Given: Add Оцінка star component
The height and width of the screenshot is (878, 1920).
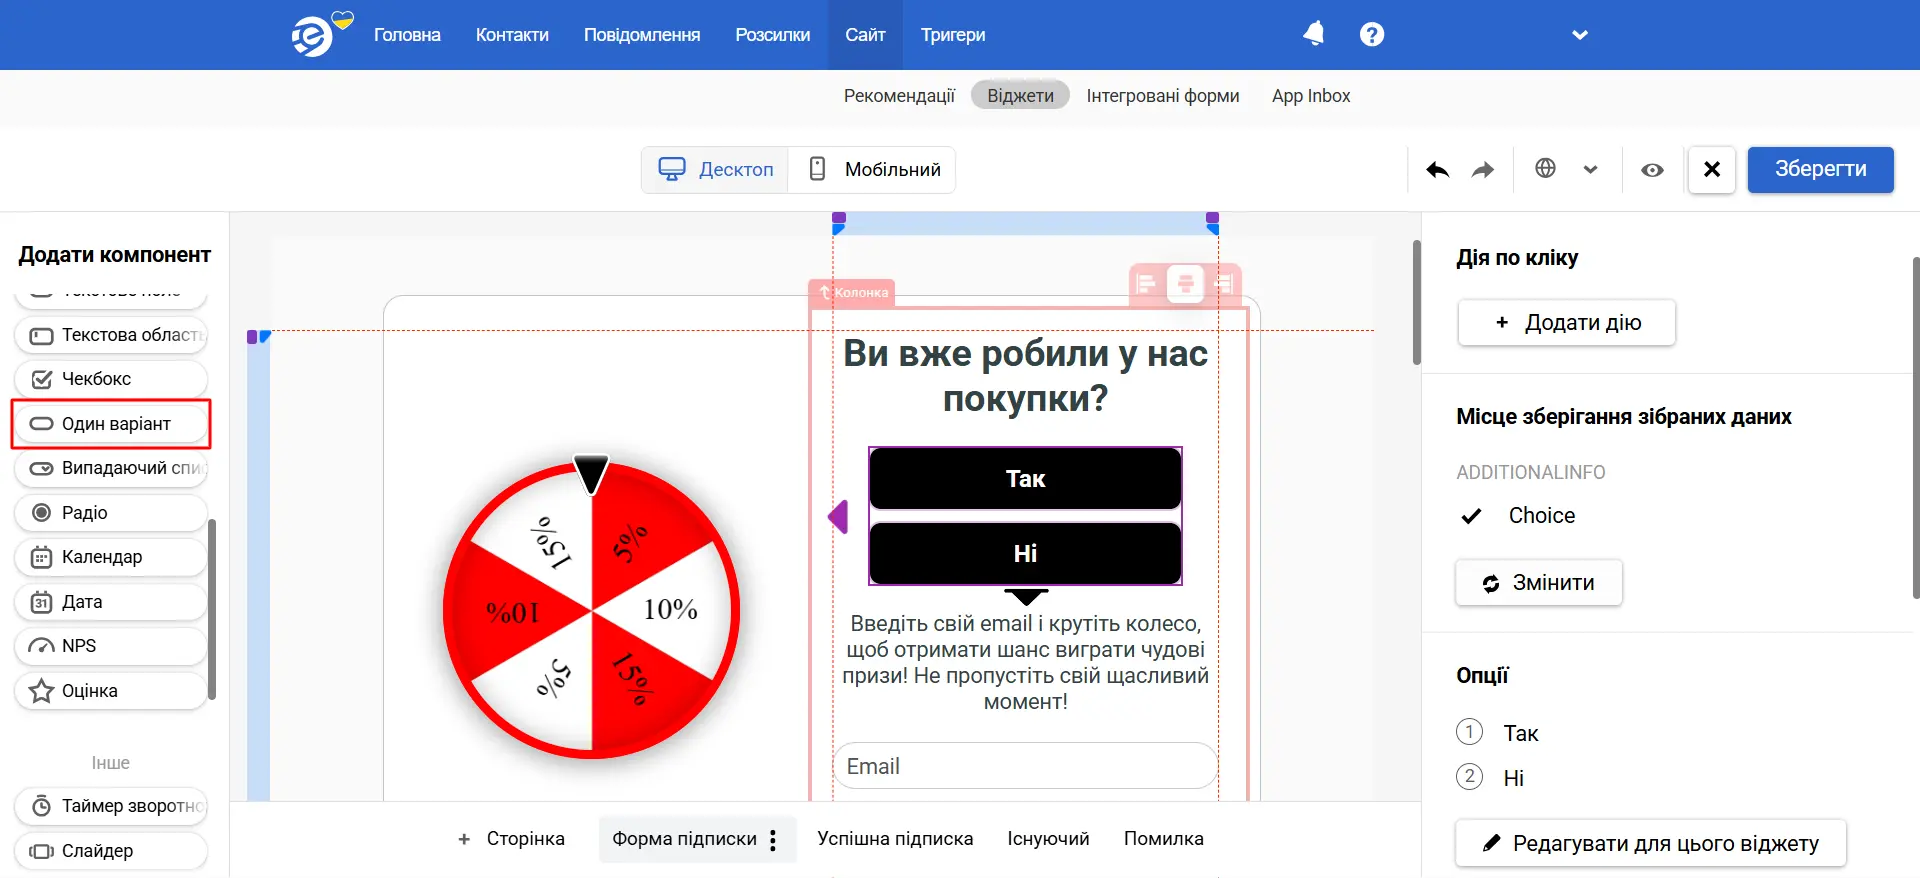Looking at the screenshot, I should pos(111,691).
